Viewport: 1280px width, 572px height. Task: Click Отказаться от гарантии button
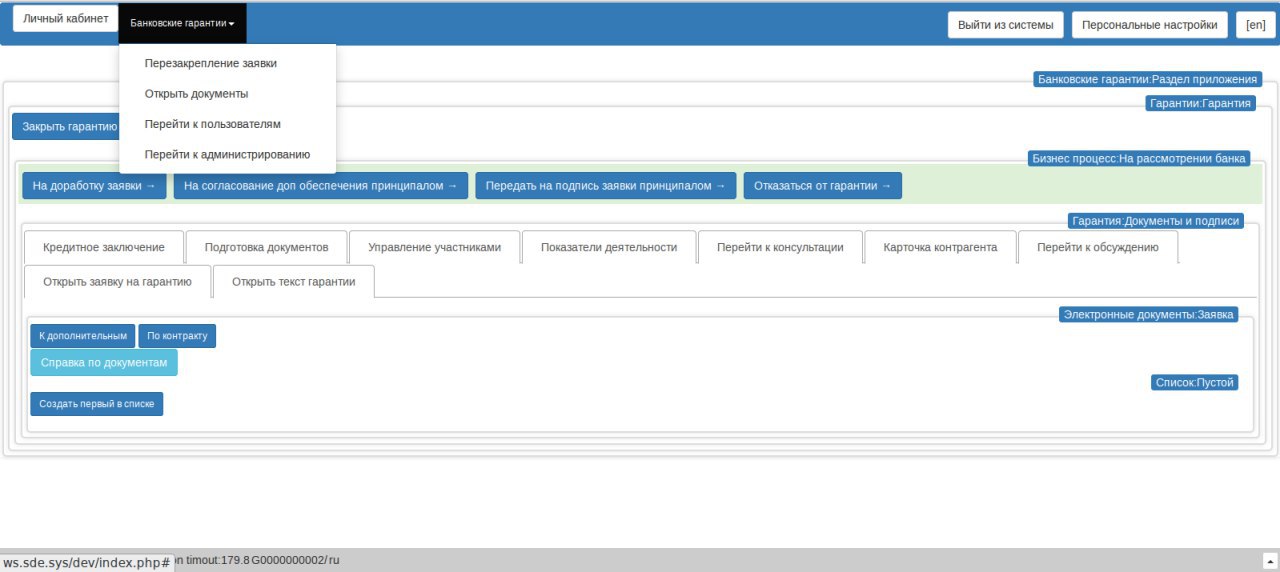pyautogui.click(x=822, y=186)
